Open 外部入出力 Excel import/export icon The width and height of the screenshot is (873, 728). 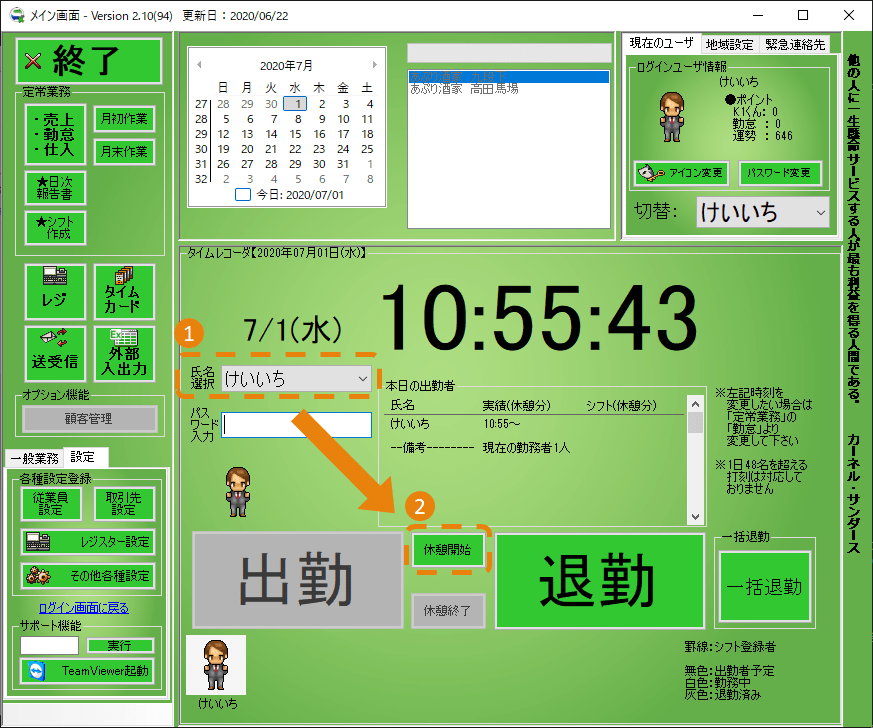(124, 353)
